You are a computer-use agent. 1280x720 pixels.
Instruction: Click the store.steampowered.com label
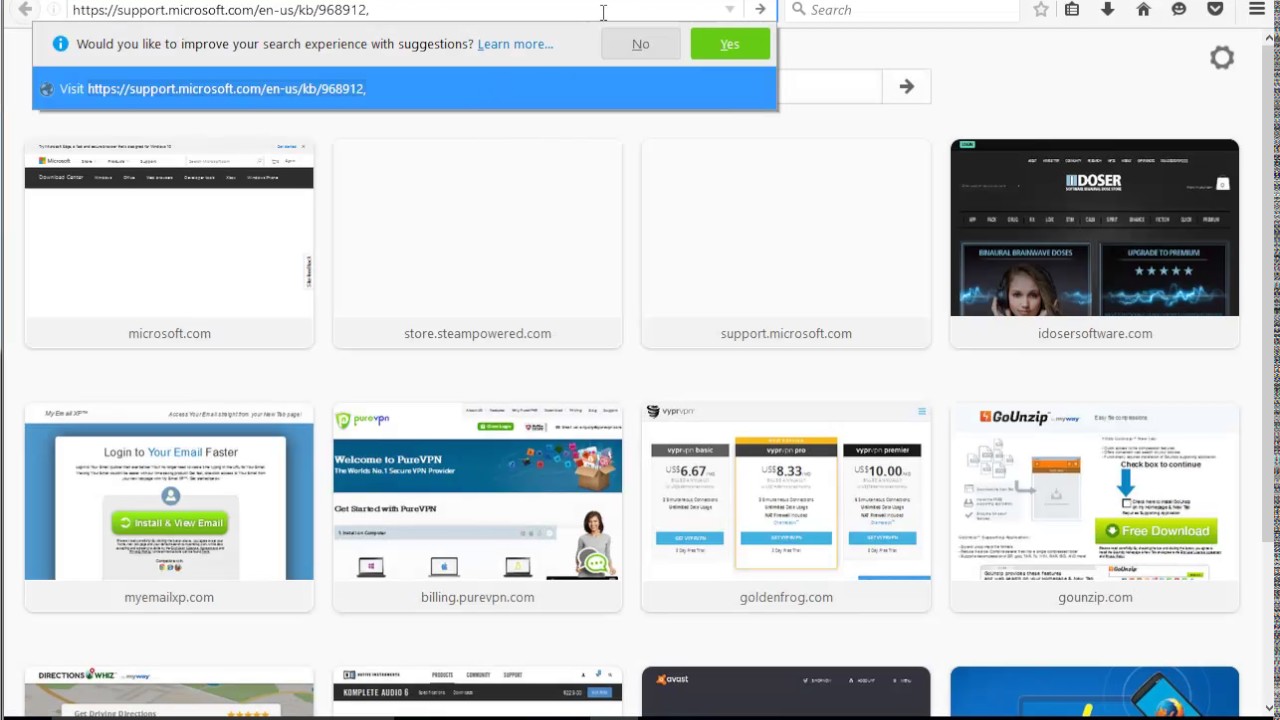478,333
